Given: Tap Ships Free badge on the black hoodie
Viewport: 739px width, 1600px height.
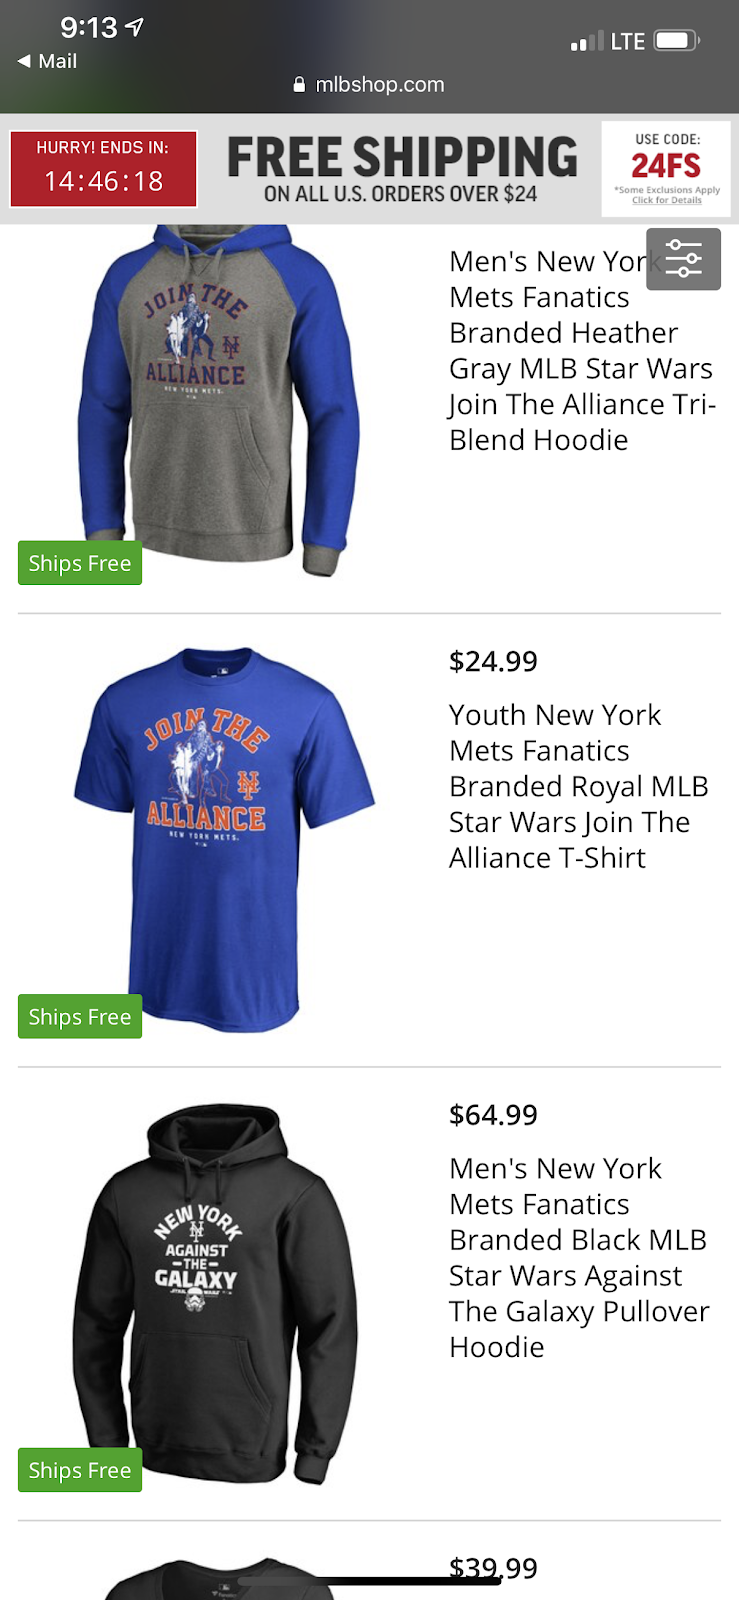Looking at the screenshot, I should click(80, 1470).
